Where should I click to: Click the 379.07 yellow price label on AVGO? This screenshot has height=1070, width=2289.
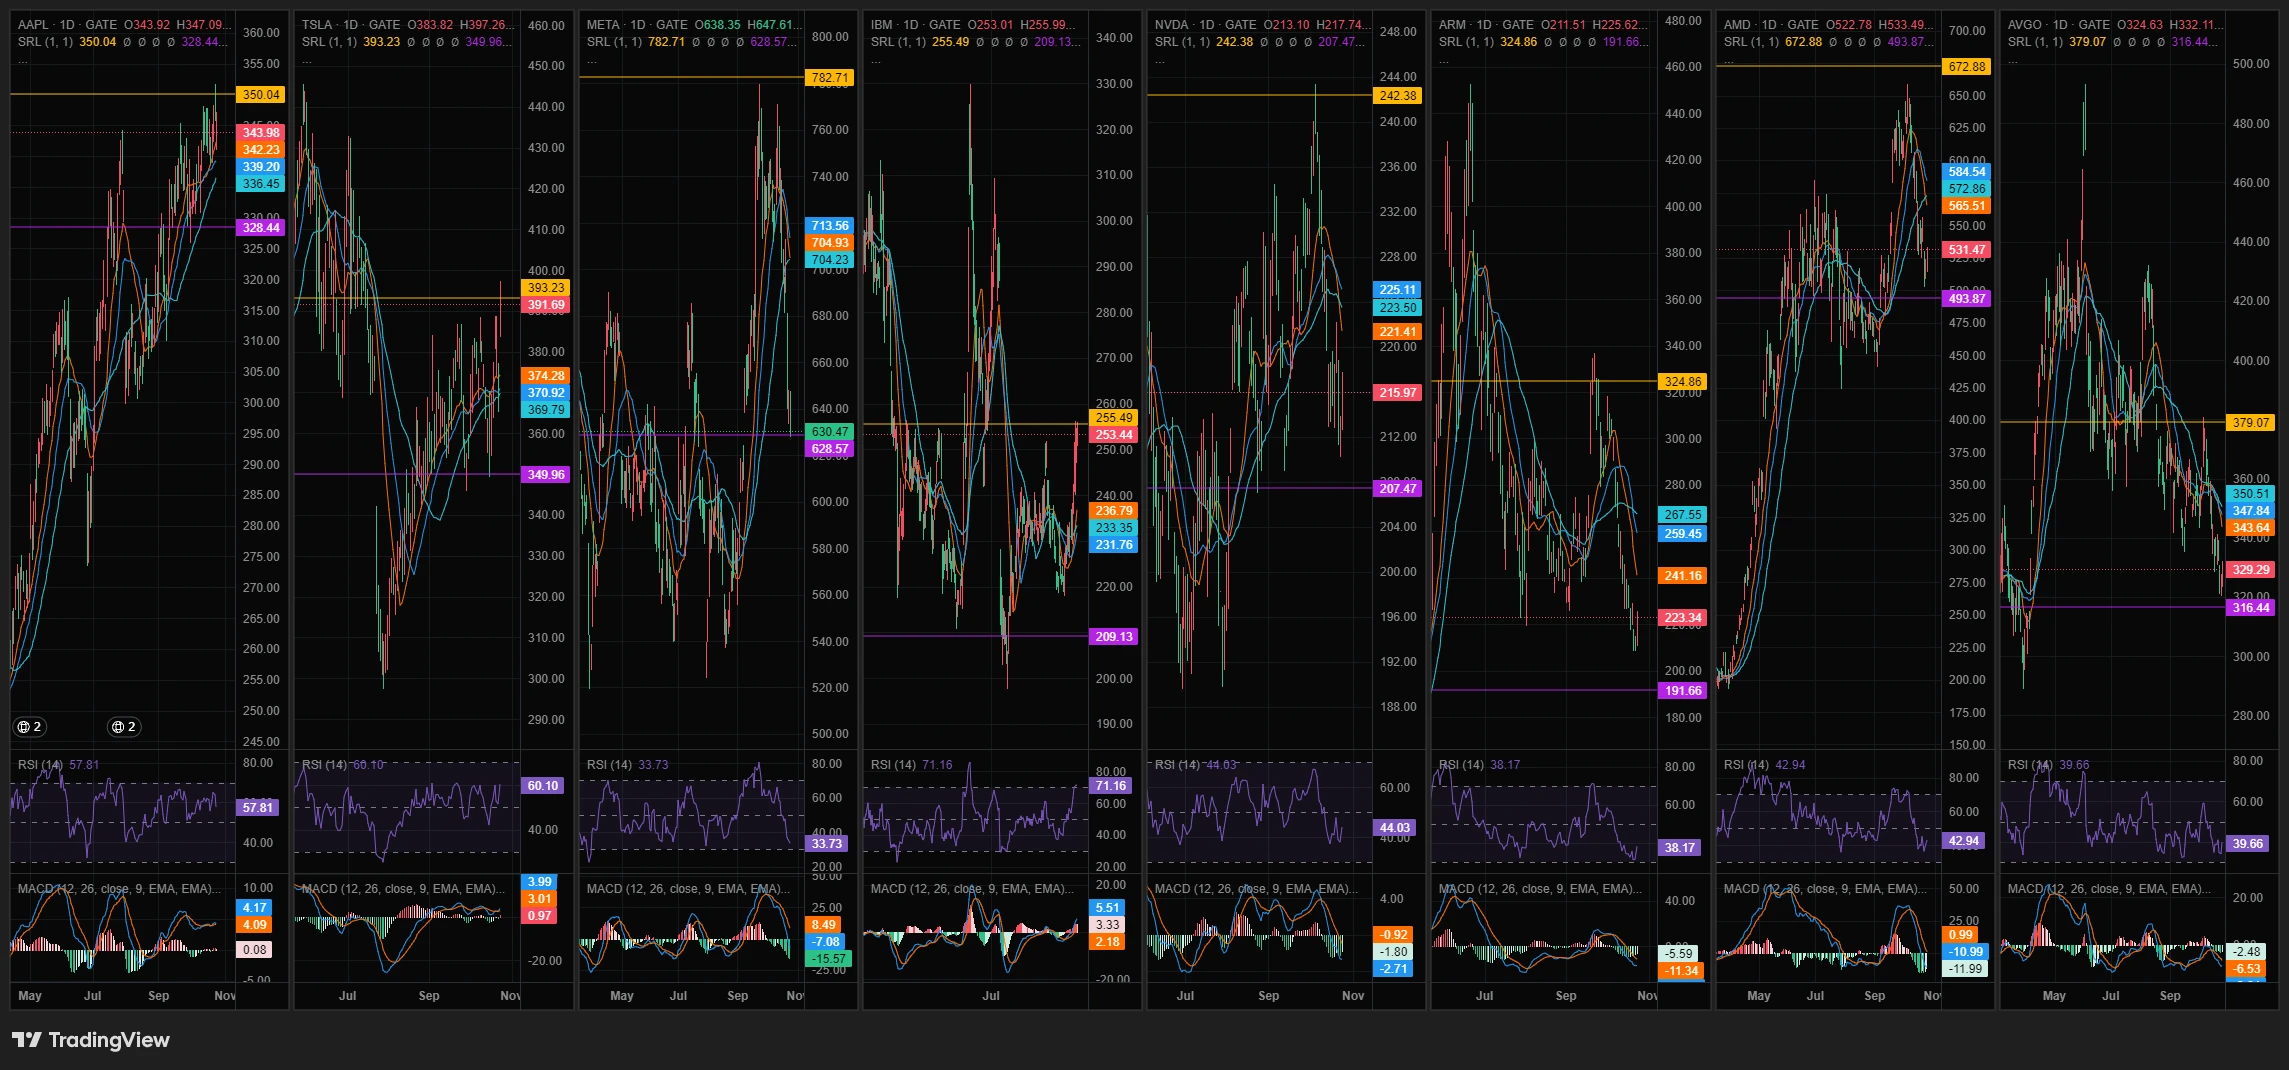2251,423
